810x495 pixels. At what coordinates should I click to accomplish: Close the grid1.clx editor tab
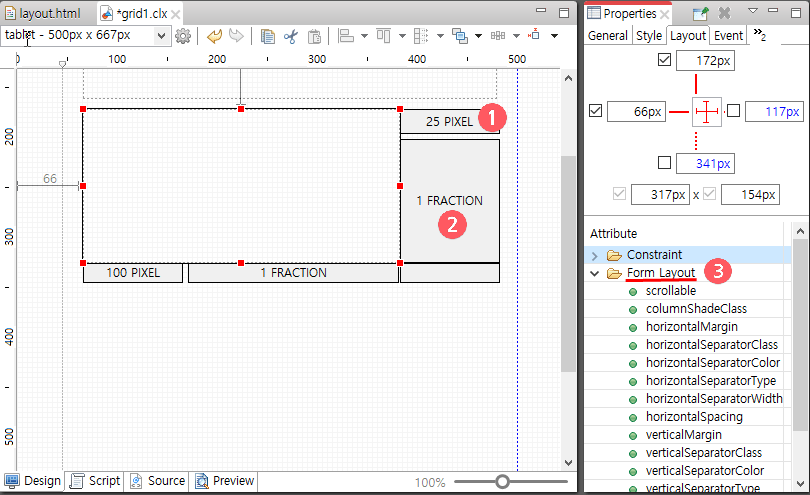coord(176,14)
